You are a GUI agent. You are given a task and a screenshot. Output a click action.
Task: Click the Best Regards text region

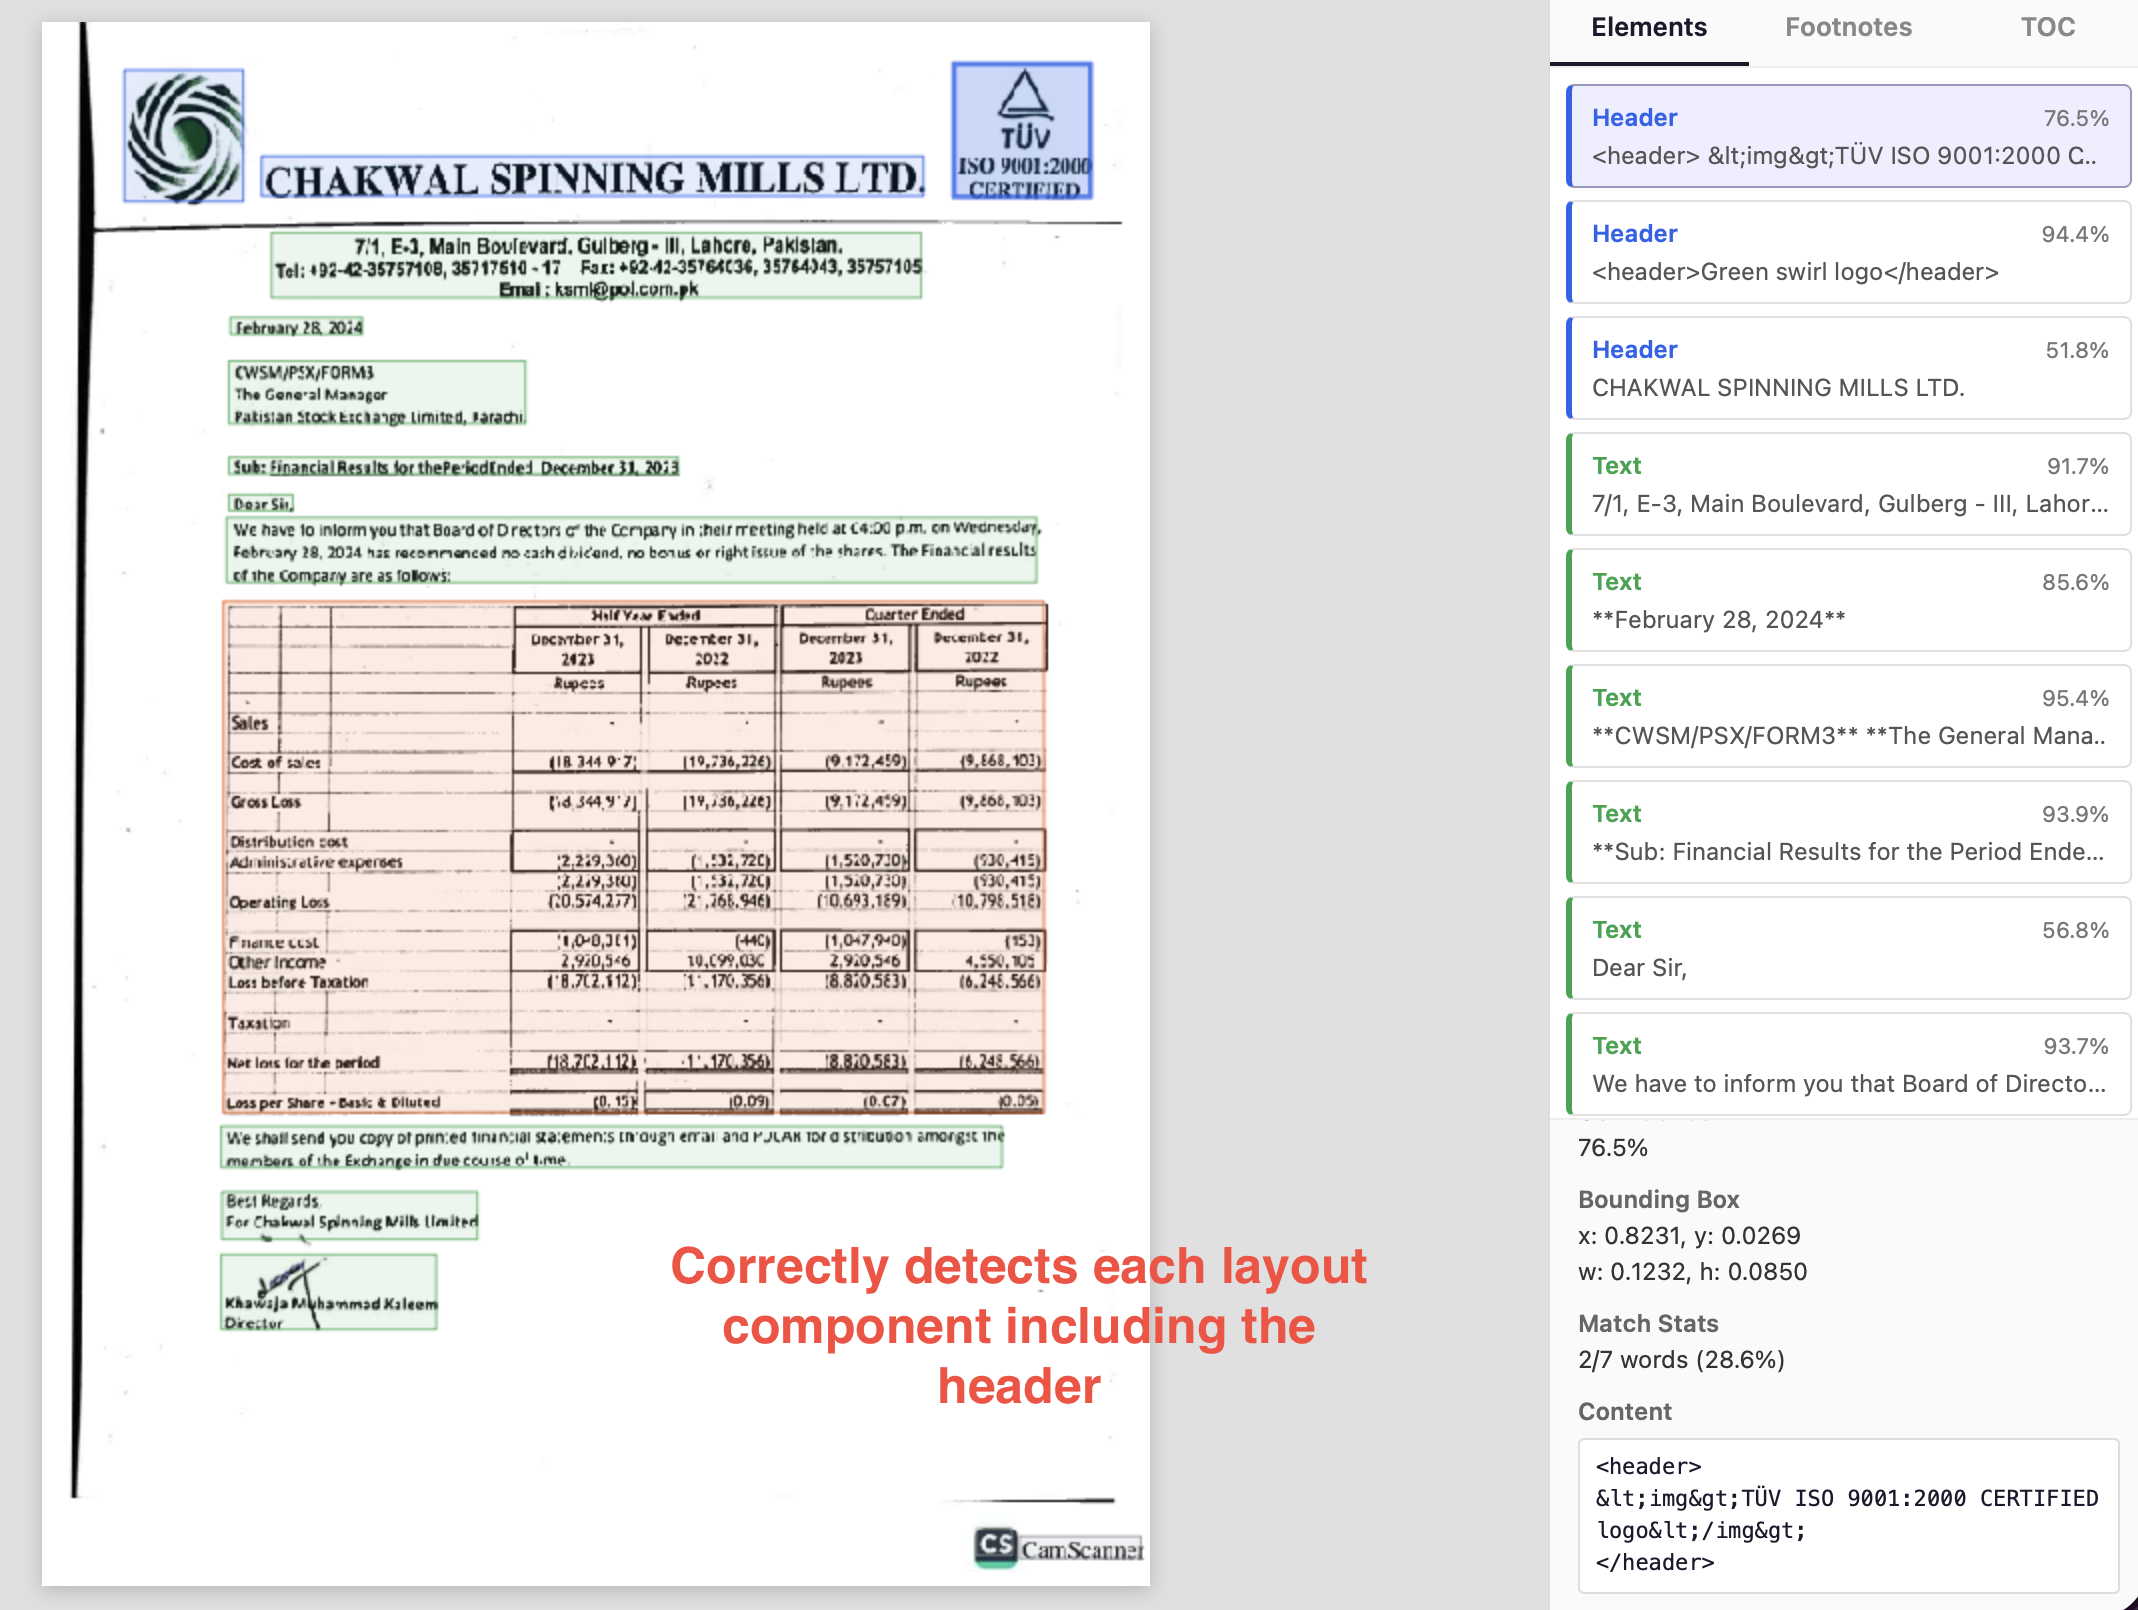(349, 1214)
